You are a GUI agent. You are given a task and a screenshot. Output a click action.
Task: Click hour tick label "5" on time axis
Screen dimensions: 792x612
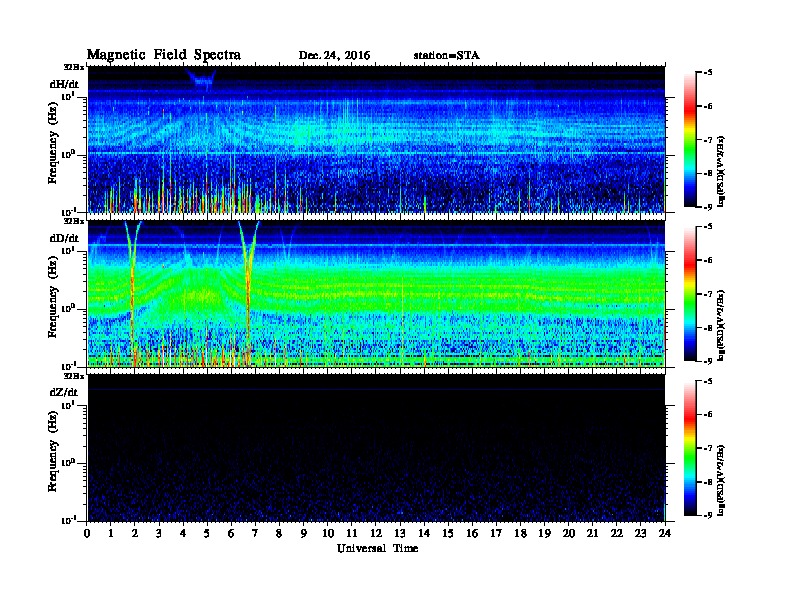[207, 533]
